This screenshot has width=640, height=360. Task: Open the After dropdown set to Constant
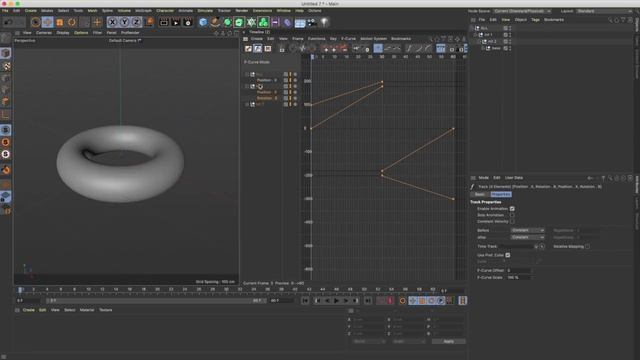click(x=528, y=237)
